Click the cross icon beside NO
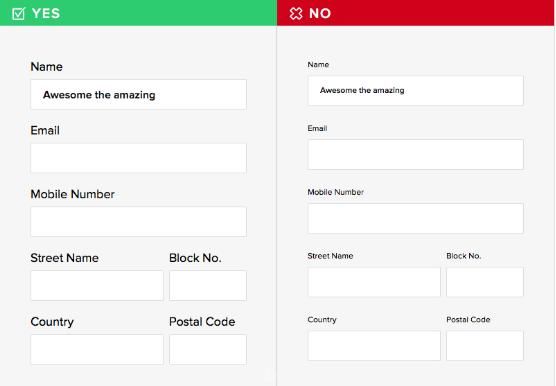This screenshot has width=556, height=386. [x=296, y=13]
